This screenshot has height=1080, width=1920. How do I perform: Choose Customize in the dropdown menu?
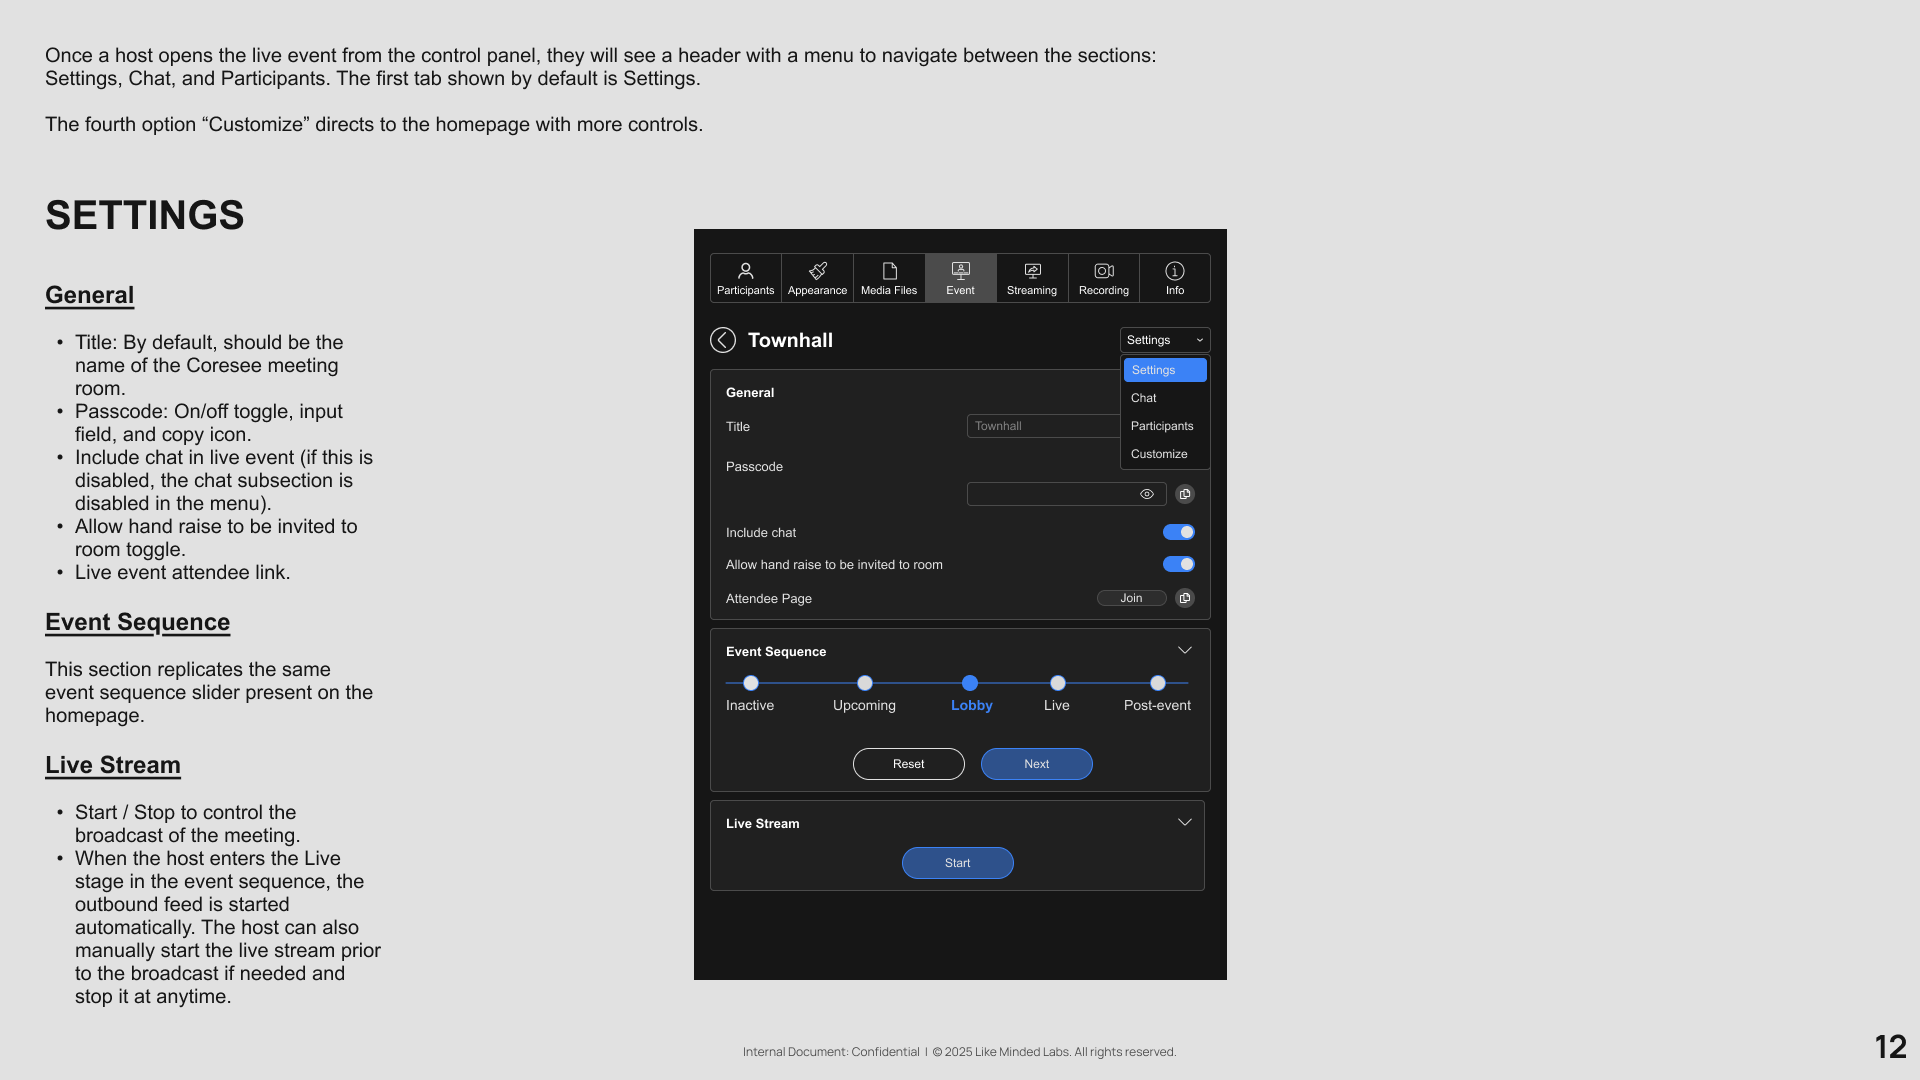click(1159, 454)
